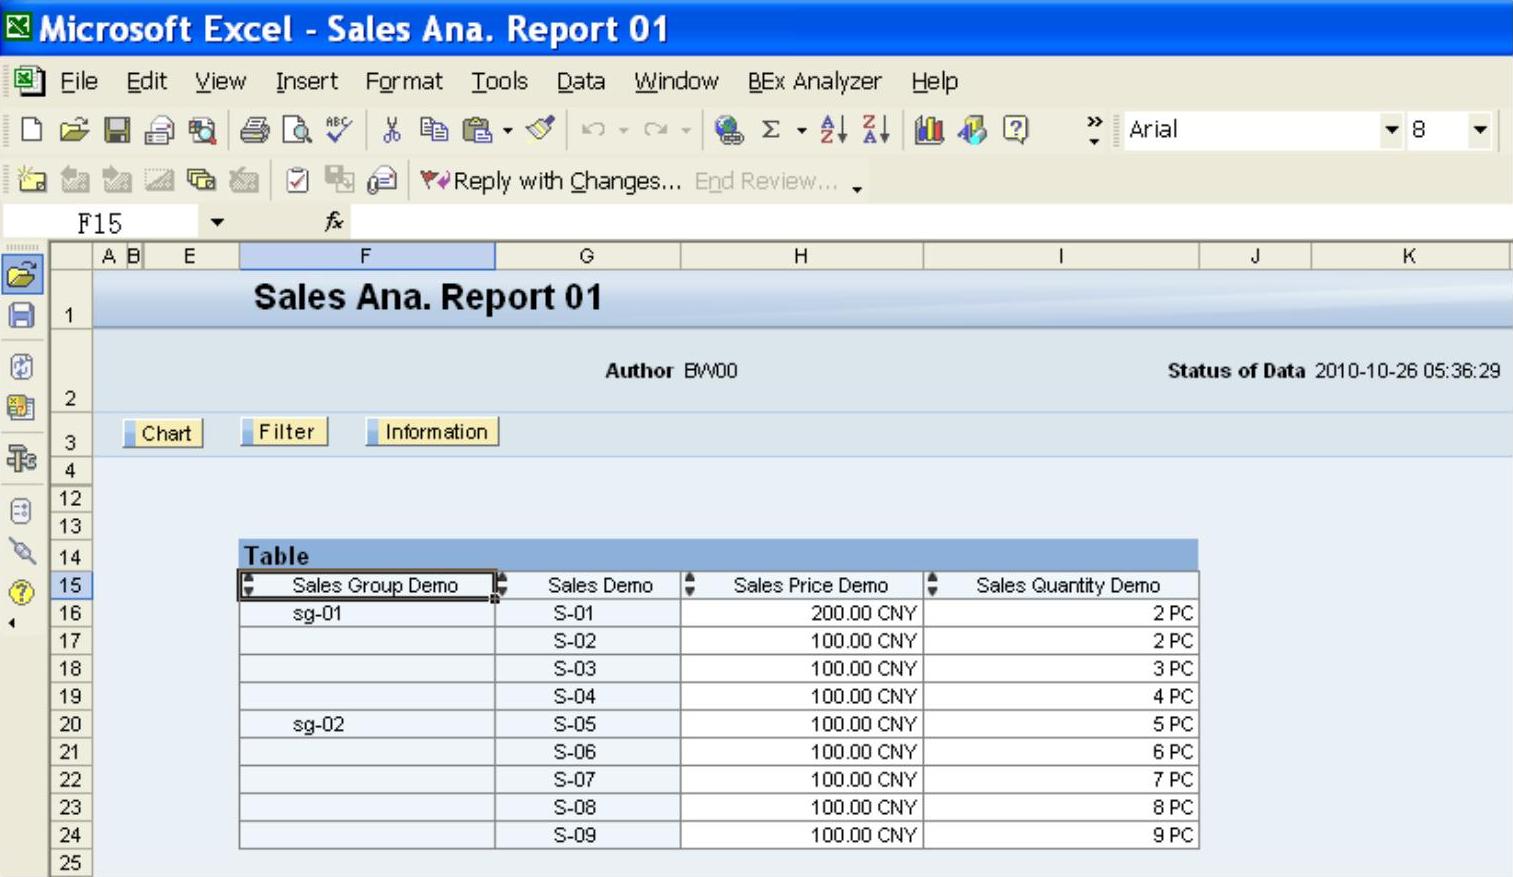Expand the BEx sidebar toolbar black arrow
The width and height of the screenshot is (1513, 877).
click(12, 623)
